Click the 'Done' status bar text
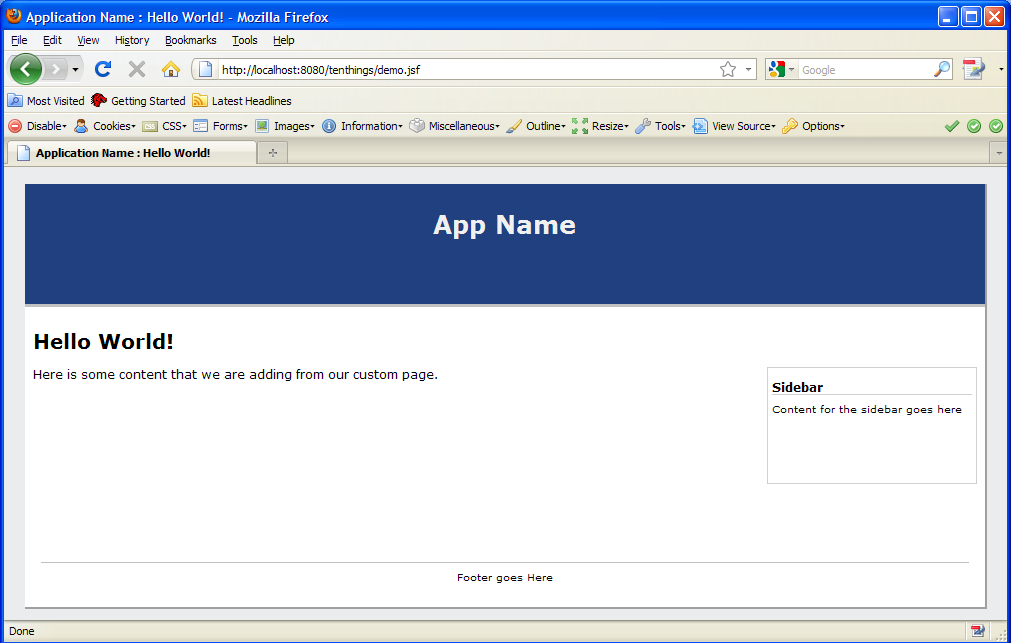1011x643 pixels. pyautogui.click(x=22, y=631)
